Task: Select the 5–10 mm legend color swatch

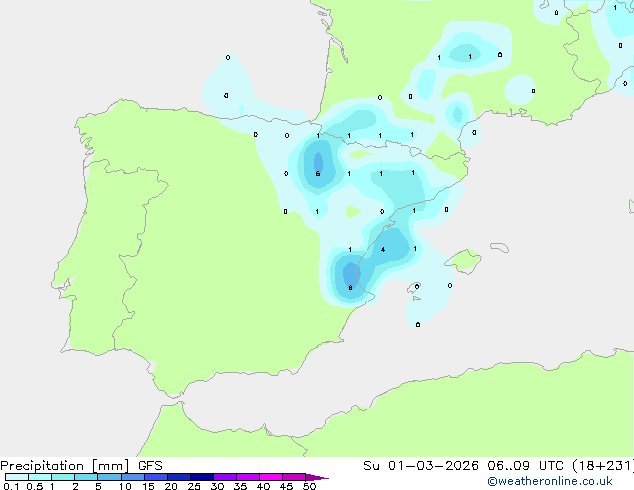Action: (109, 477)
